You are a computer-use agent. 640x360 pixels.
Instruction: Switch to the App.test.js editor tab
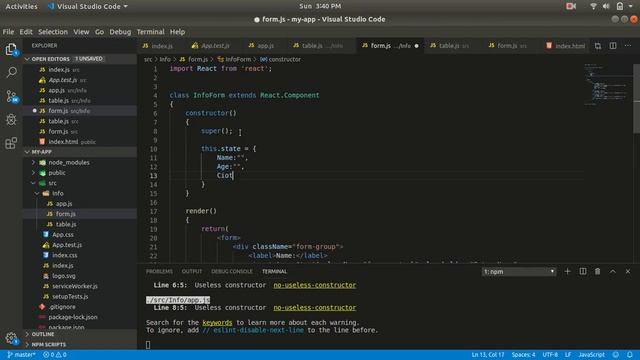point(211,46)
